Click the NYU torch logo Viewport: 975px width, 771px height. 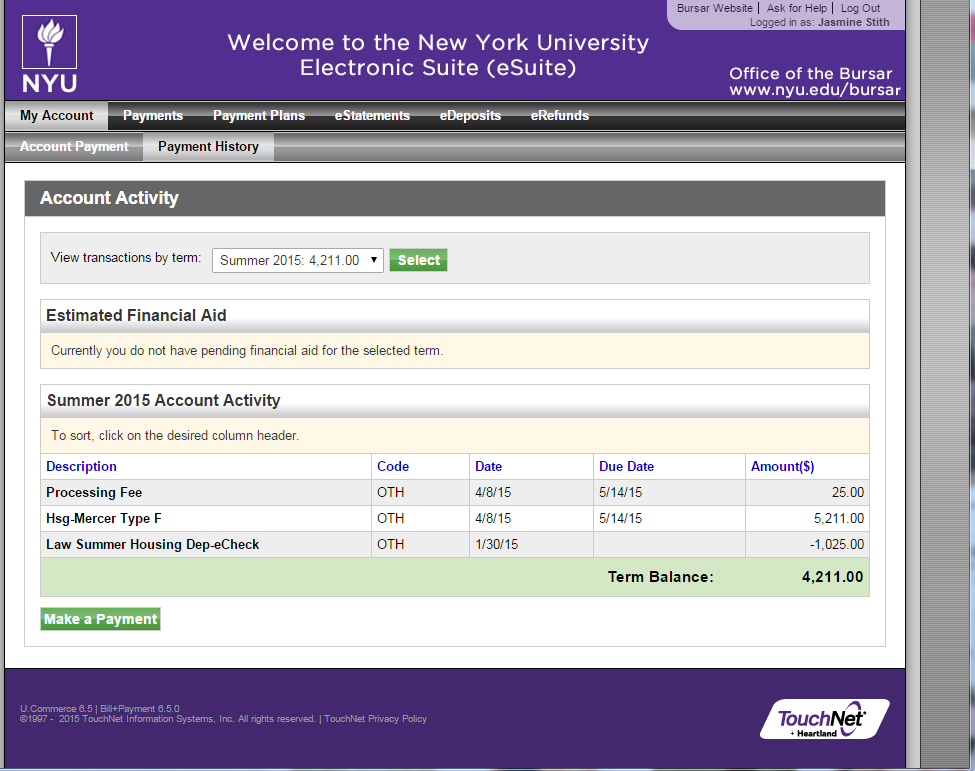coord(49,56)
